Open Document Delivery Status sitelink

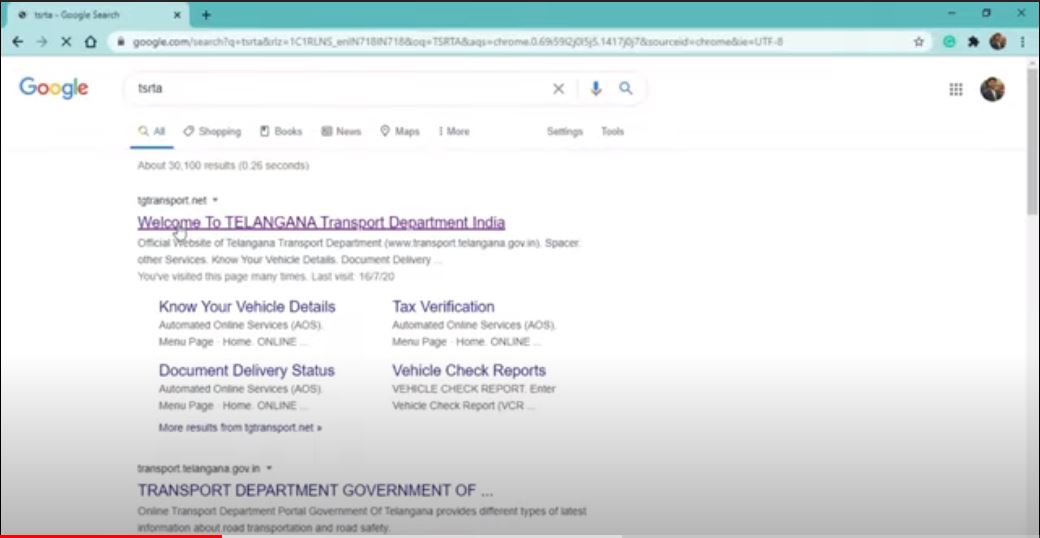click(247, 370)
